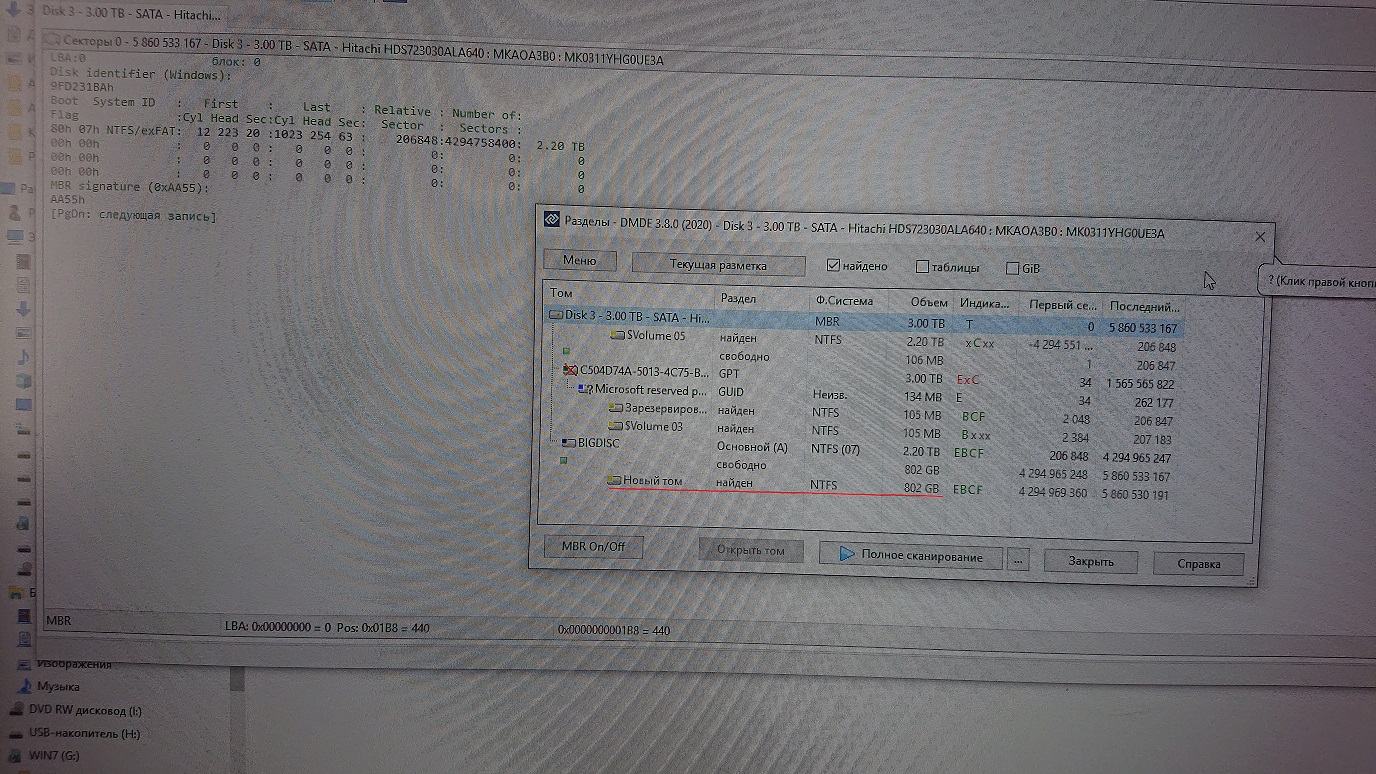Start Полное сканирование
Viewport: 1376px width, 774px height.
[910, 556]
